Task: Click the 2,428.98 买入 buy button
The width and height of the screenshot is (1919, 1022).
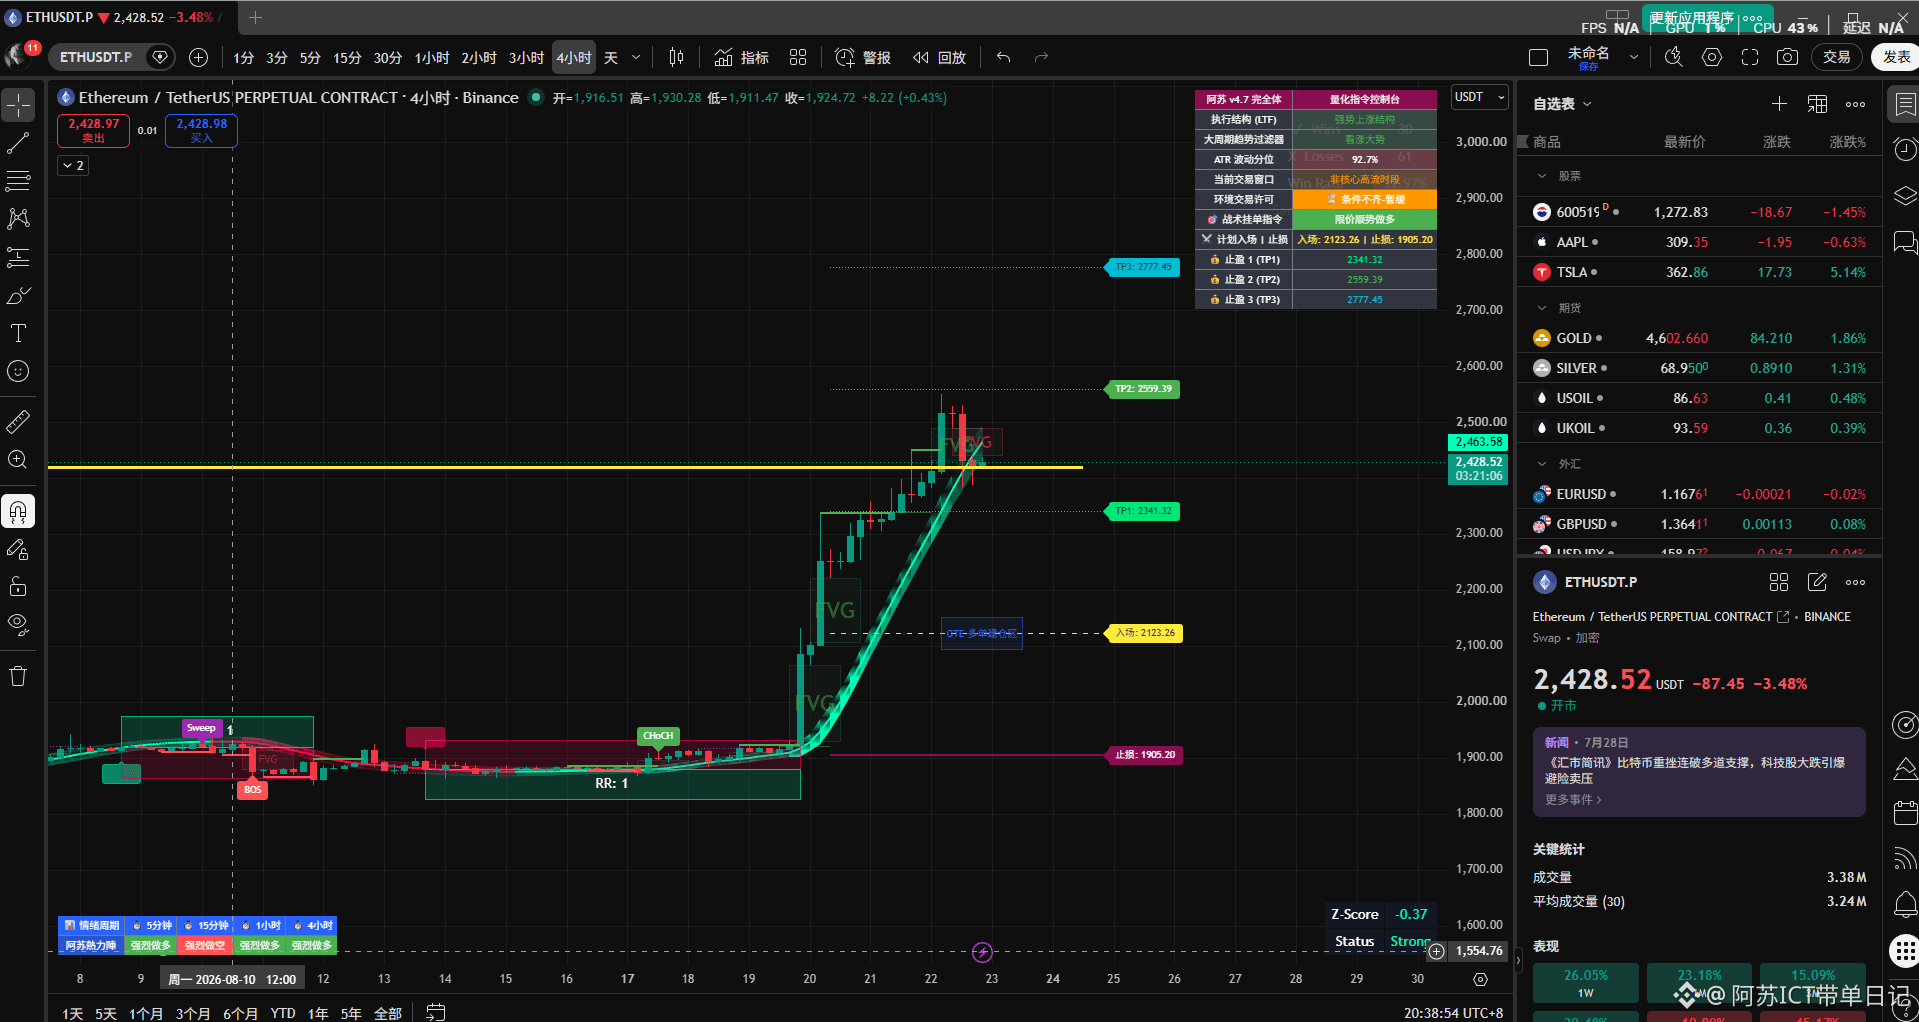Action: (x=201, y=130)
